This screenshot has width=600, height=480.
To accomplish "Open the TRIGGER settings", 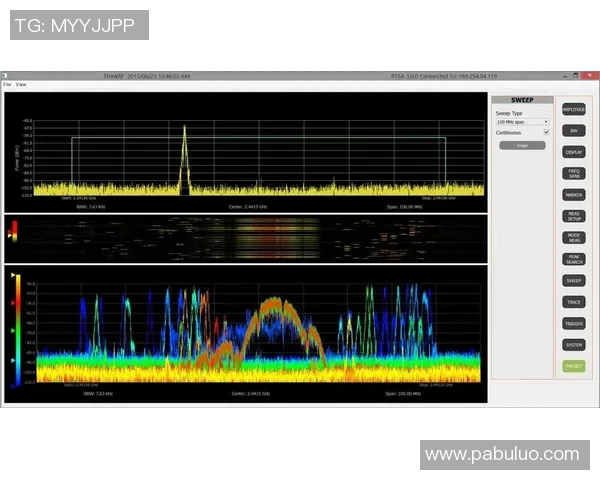I will tap(574, 323).
